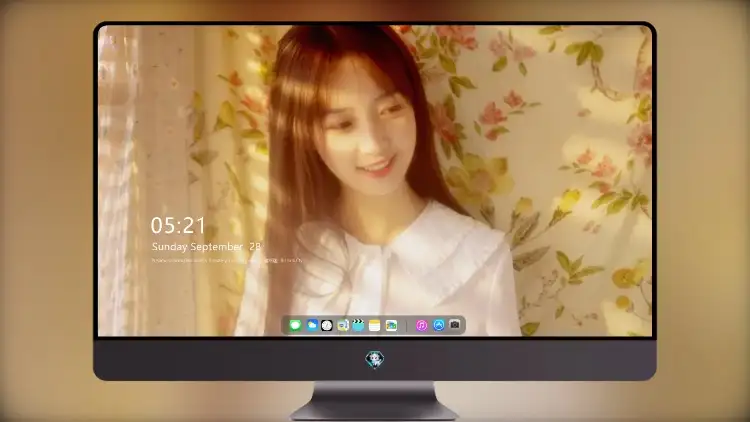The height and width of the screenshot is (422, 750).
Task: Open the Camera app in dock
Action: click(455, 325)
